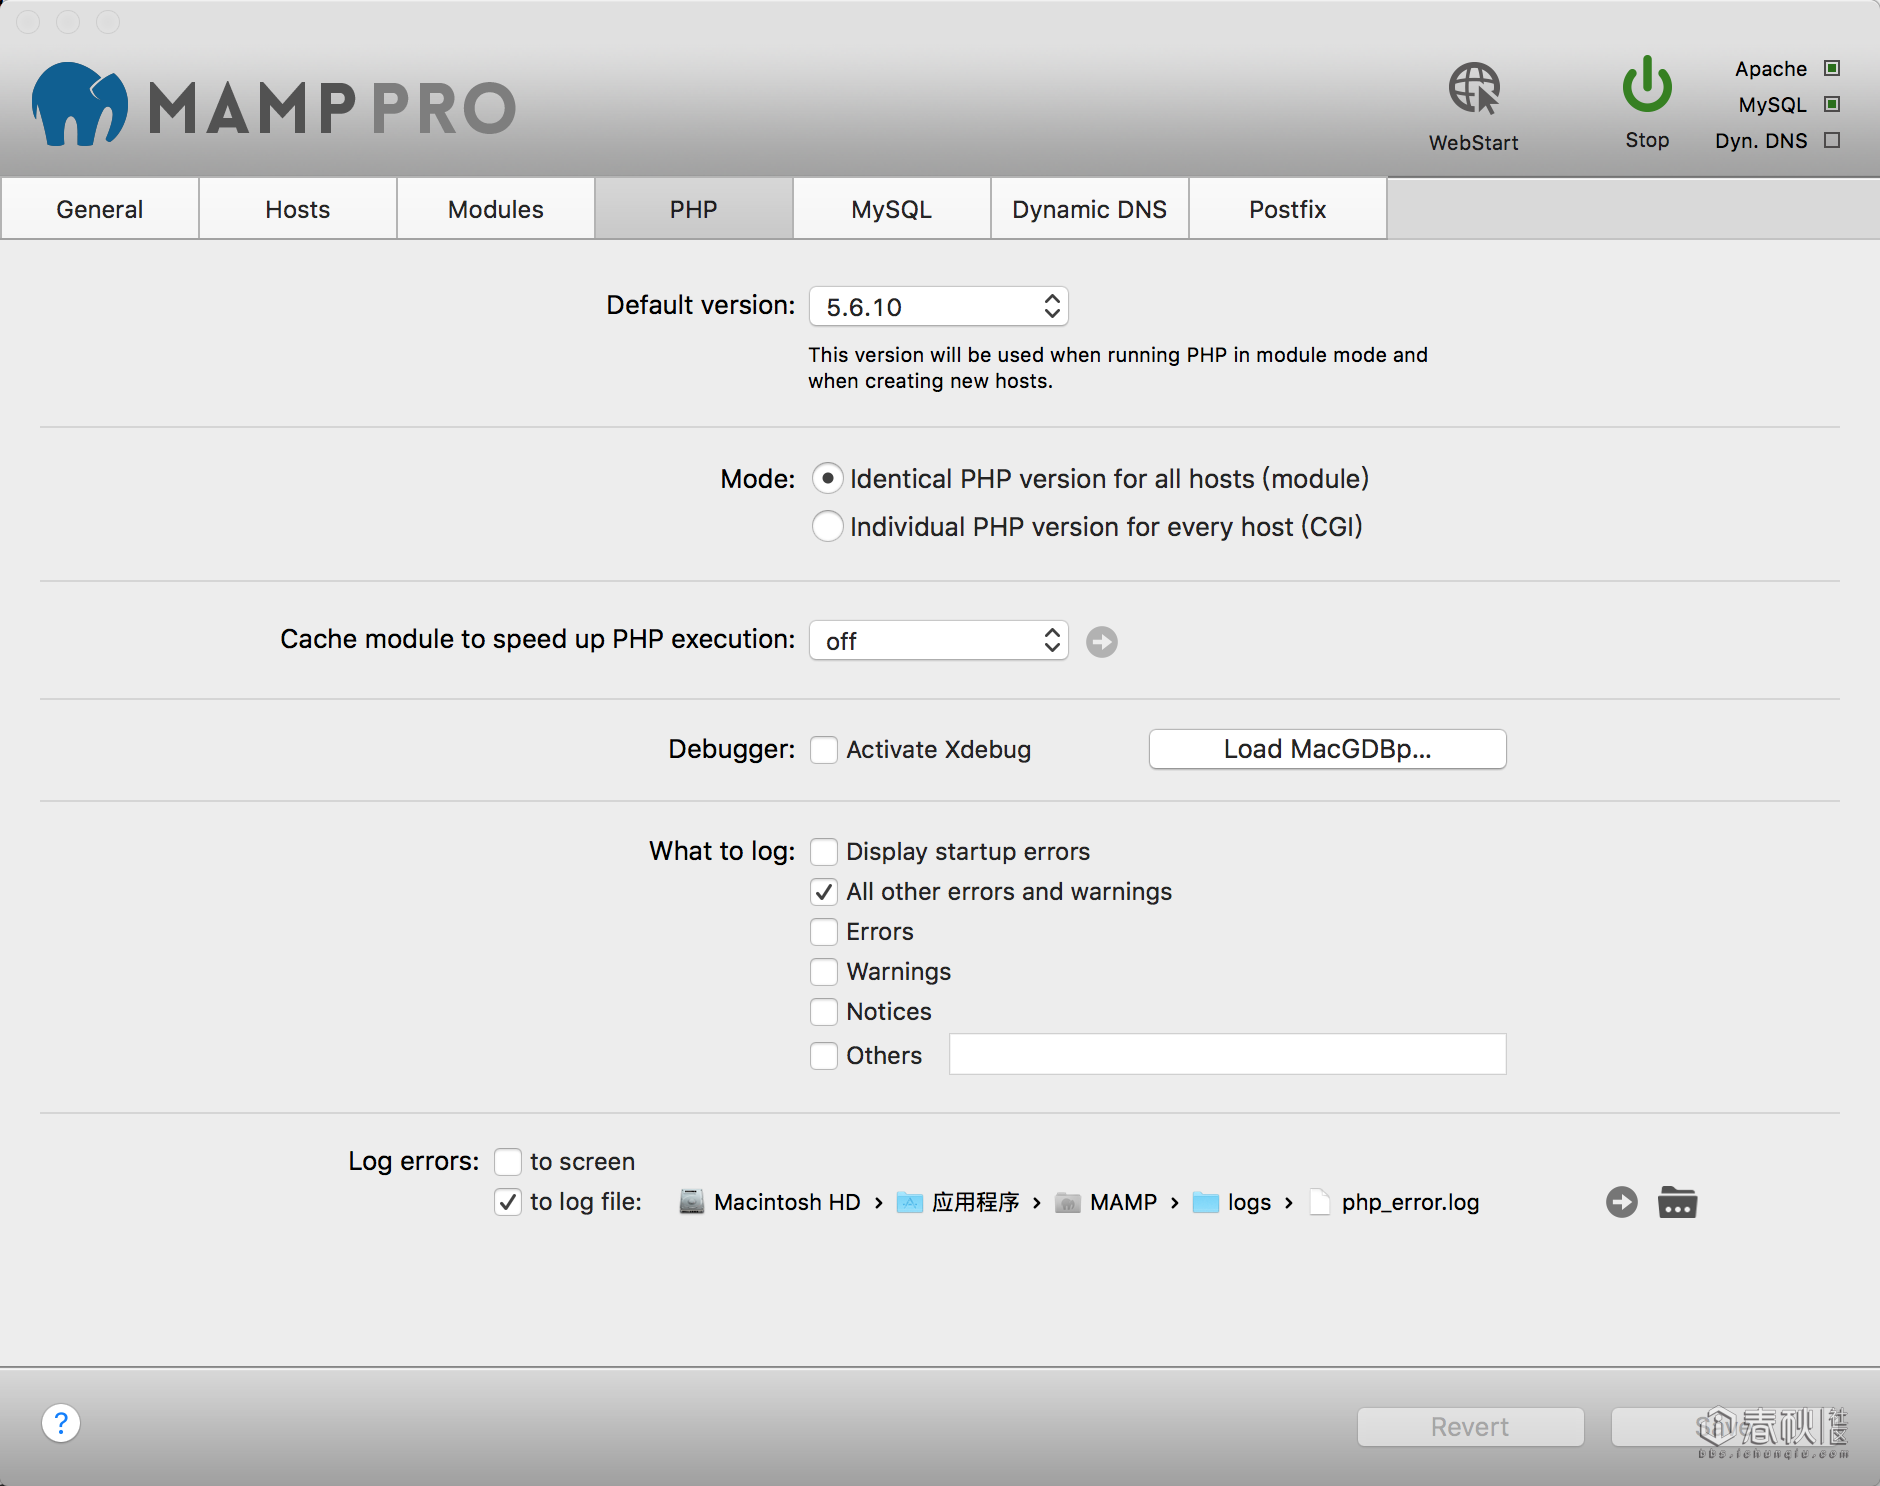The height and width of the screenshot is (1486, 1880).
Task: Click WebStart label
Action: point(1474,143)
